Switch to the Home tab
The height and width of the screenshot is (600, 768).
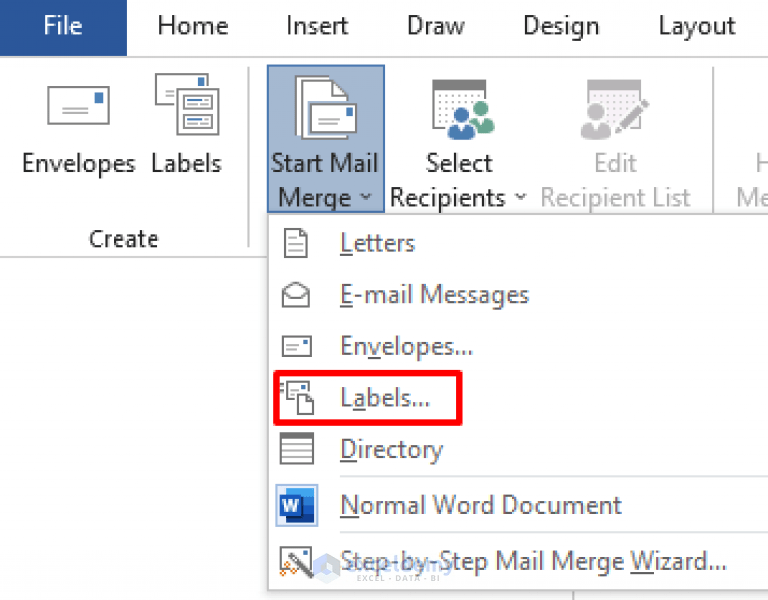pyautogui.click(x=193, y=25)
